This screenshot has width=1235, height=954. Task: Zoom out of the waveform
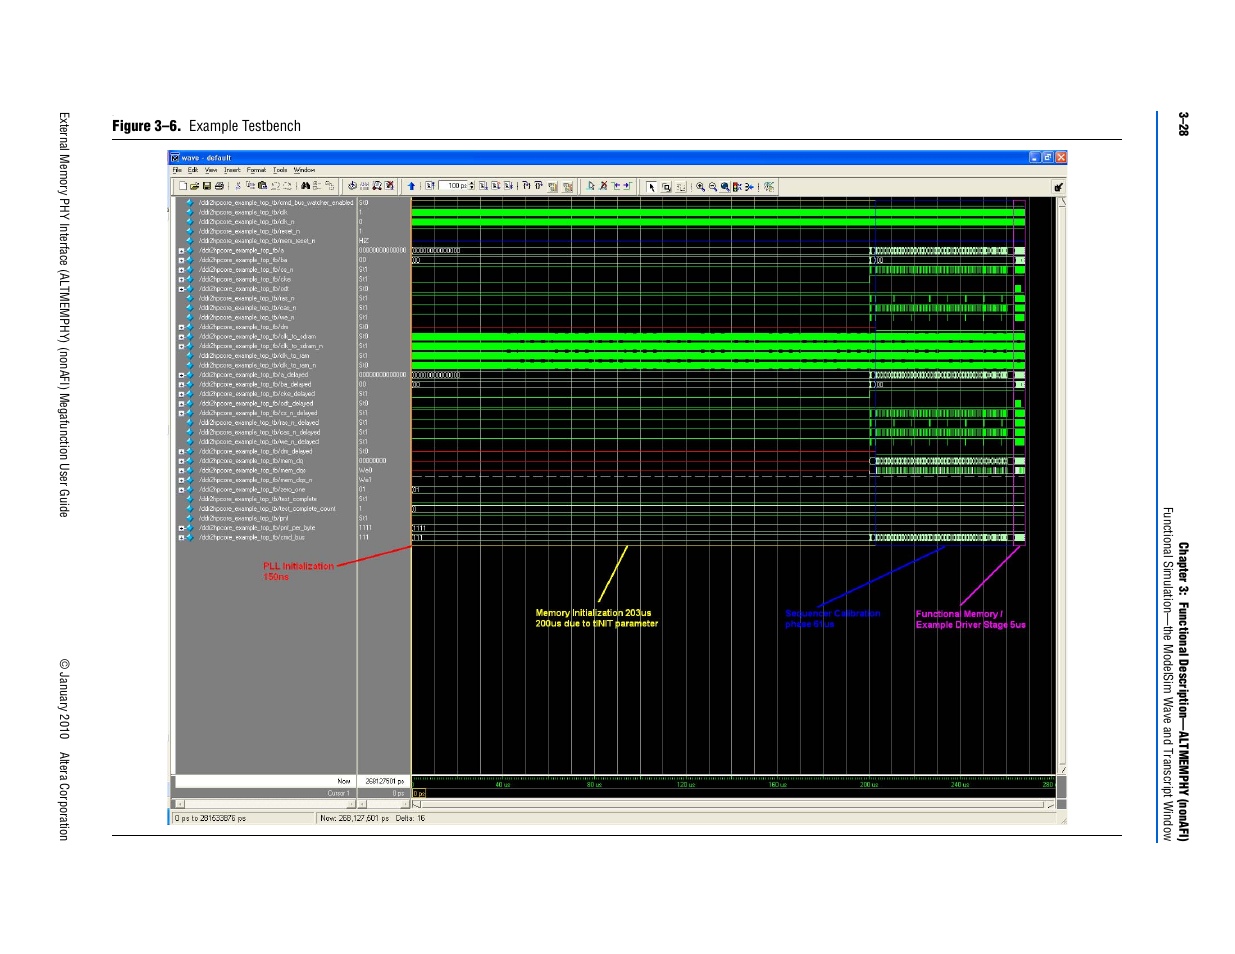713,186
